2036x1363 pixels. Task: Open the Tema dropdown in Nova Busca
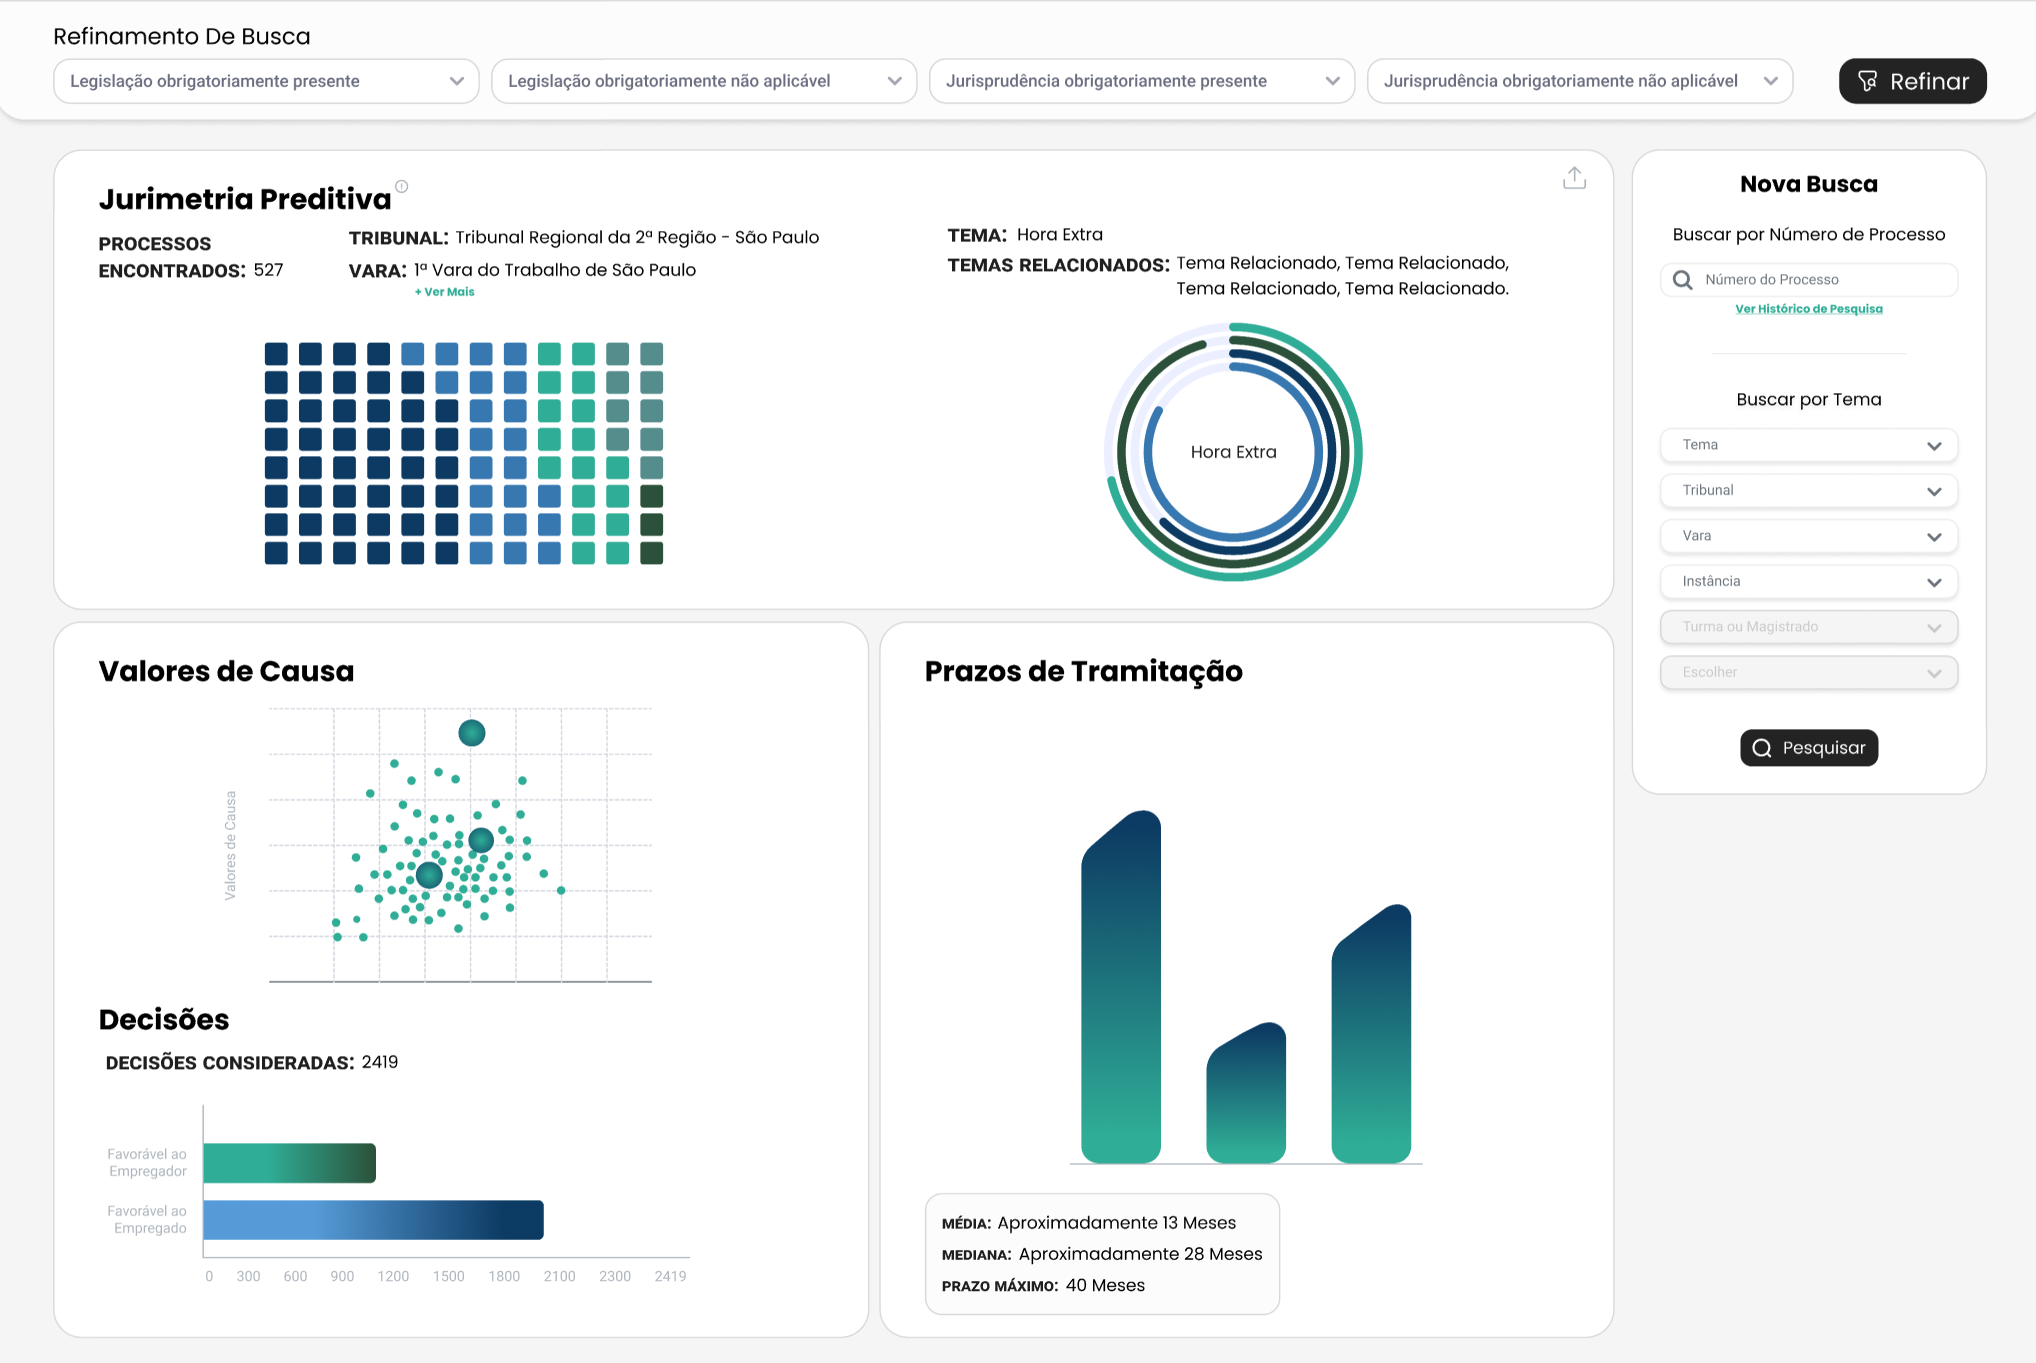tap(1808, 445)
